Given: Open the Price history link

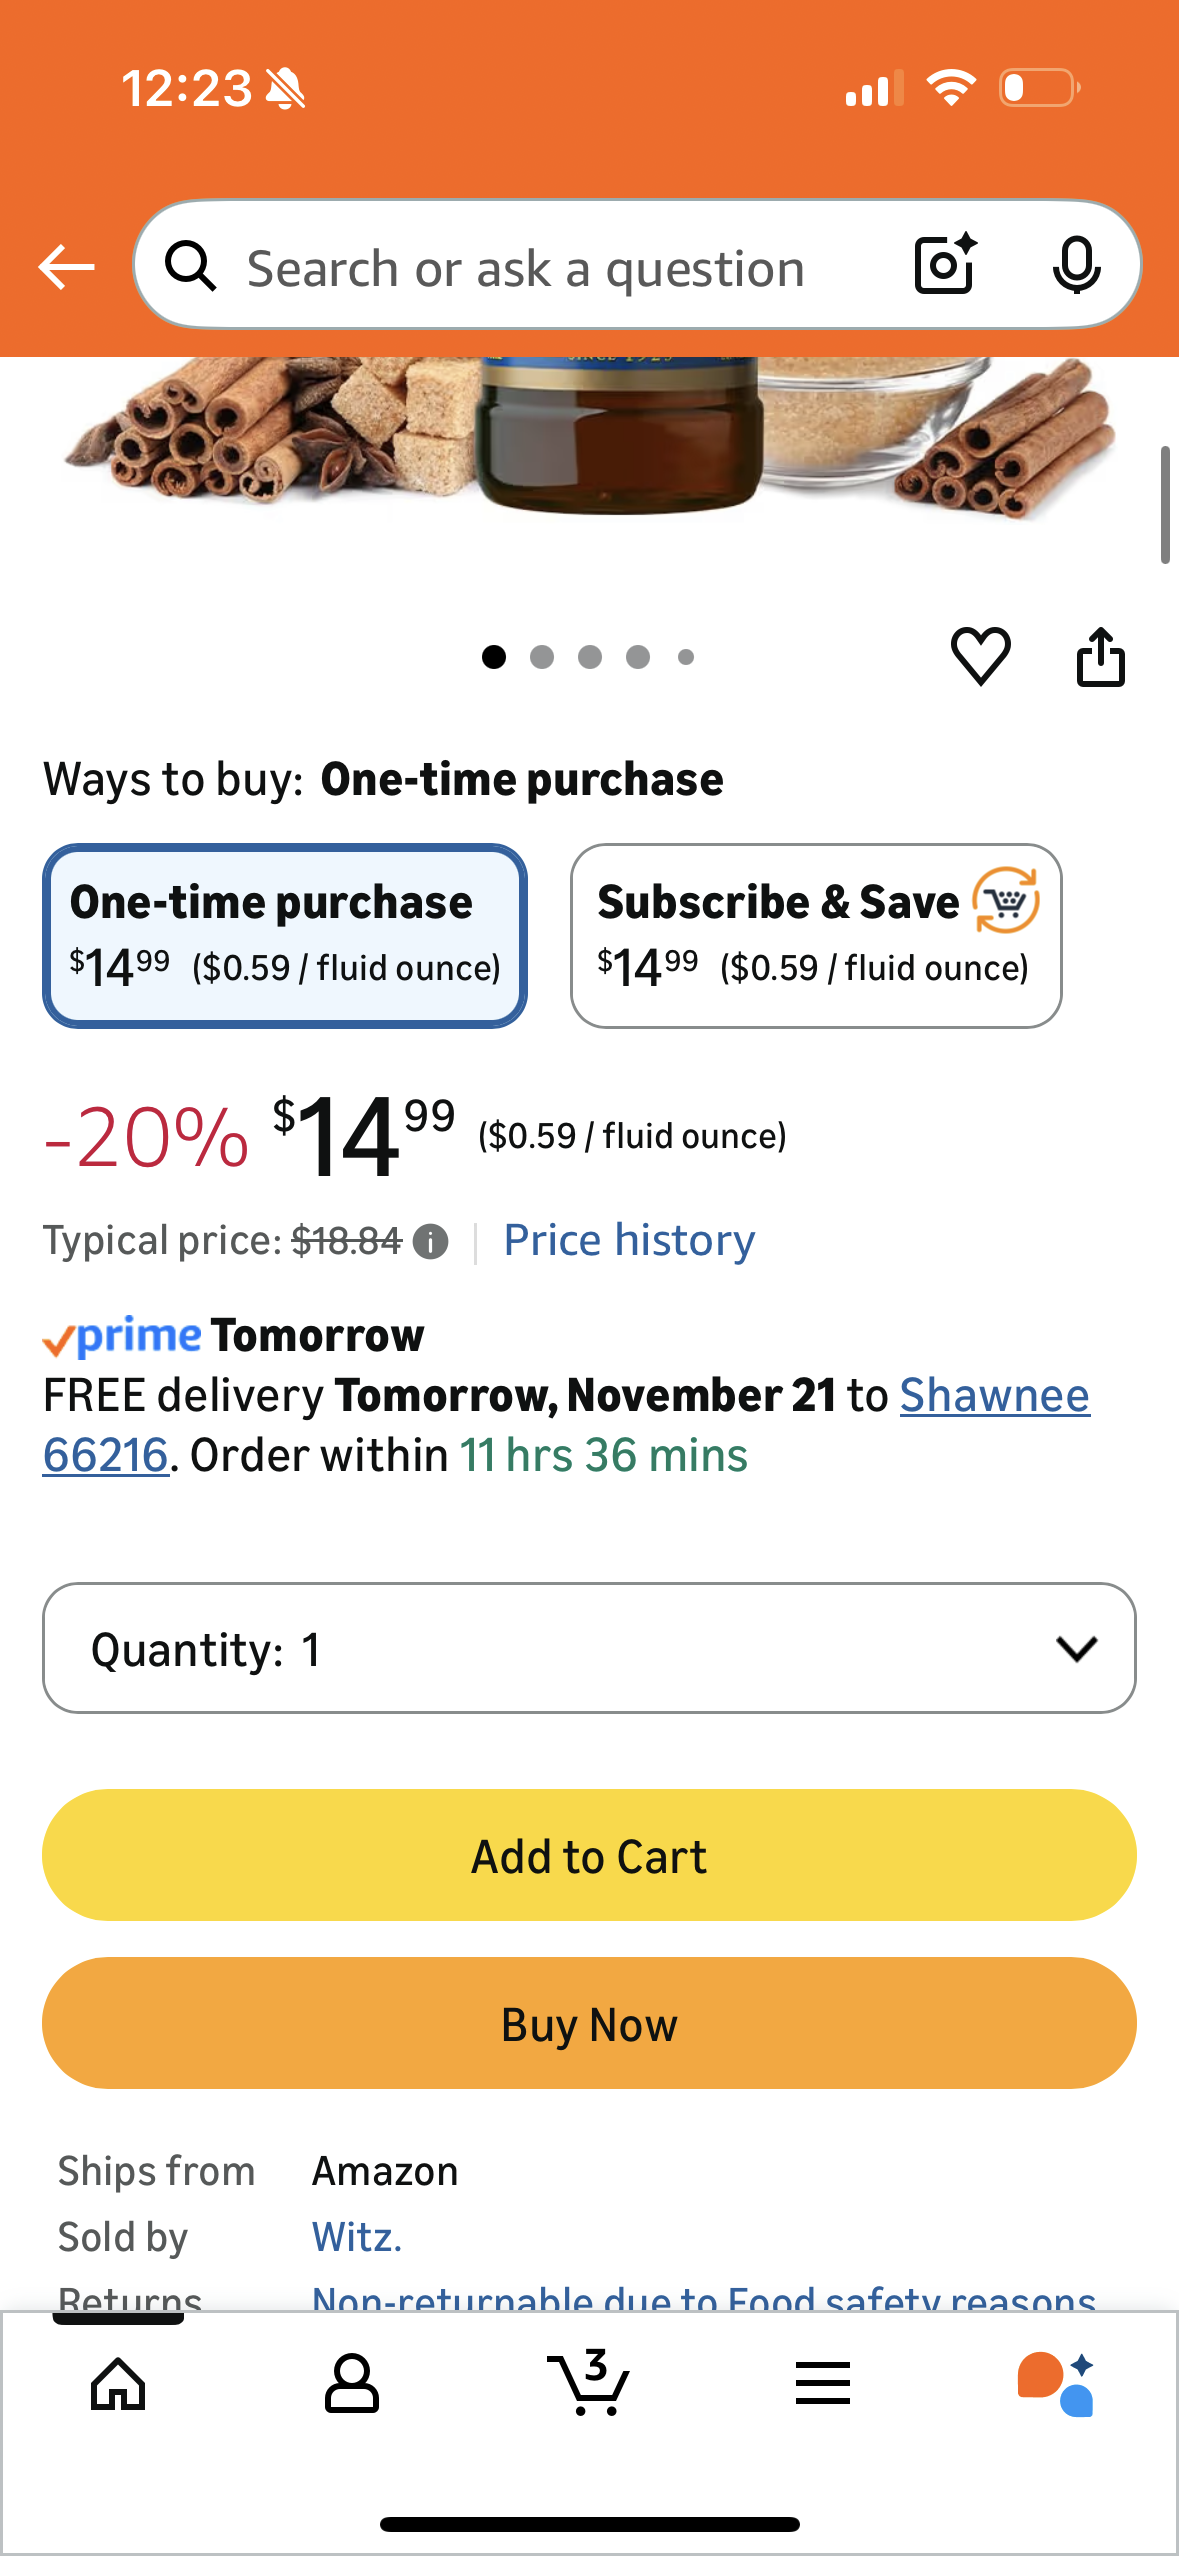Looking at the screenshot, I should [x=629, y=1241].
